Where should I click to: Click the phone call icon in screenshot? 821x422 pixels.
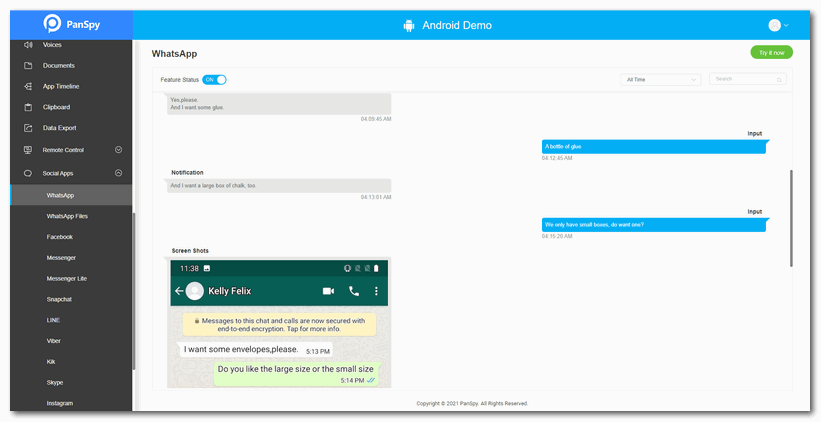354,291
